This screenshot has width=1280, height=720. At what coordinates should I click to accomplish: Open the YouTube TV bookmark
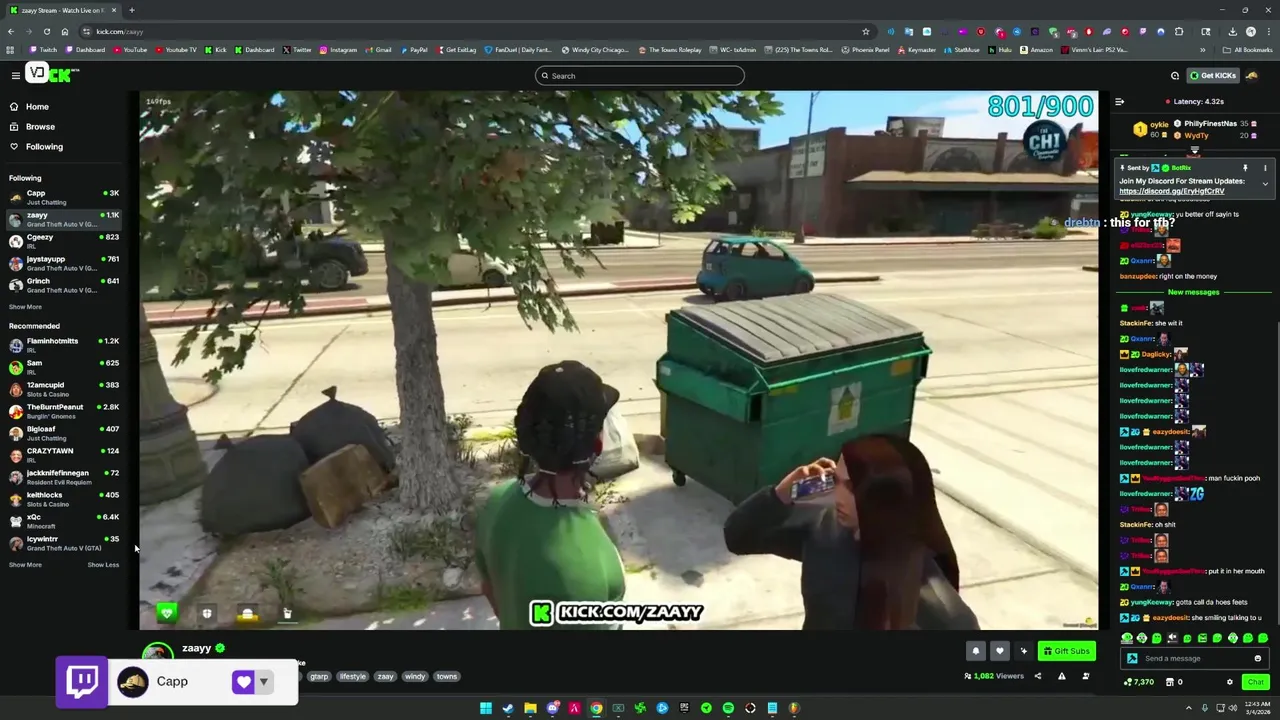click(x=176, y=50)
